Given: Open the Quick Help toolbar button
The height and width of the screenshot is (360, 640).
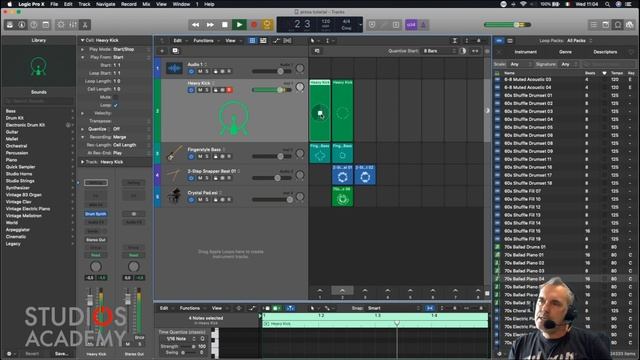Looking at the screenshot, I should pyautogui.click(x=33, y=25).
